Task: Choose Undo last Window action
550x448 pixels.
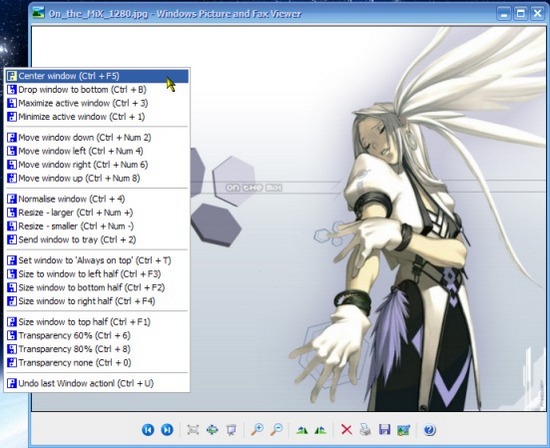Action: (x=97, y=383)
